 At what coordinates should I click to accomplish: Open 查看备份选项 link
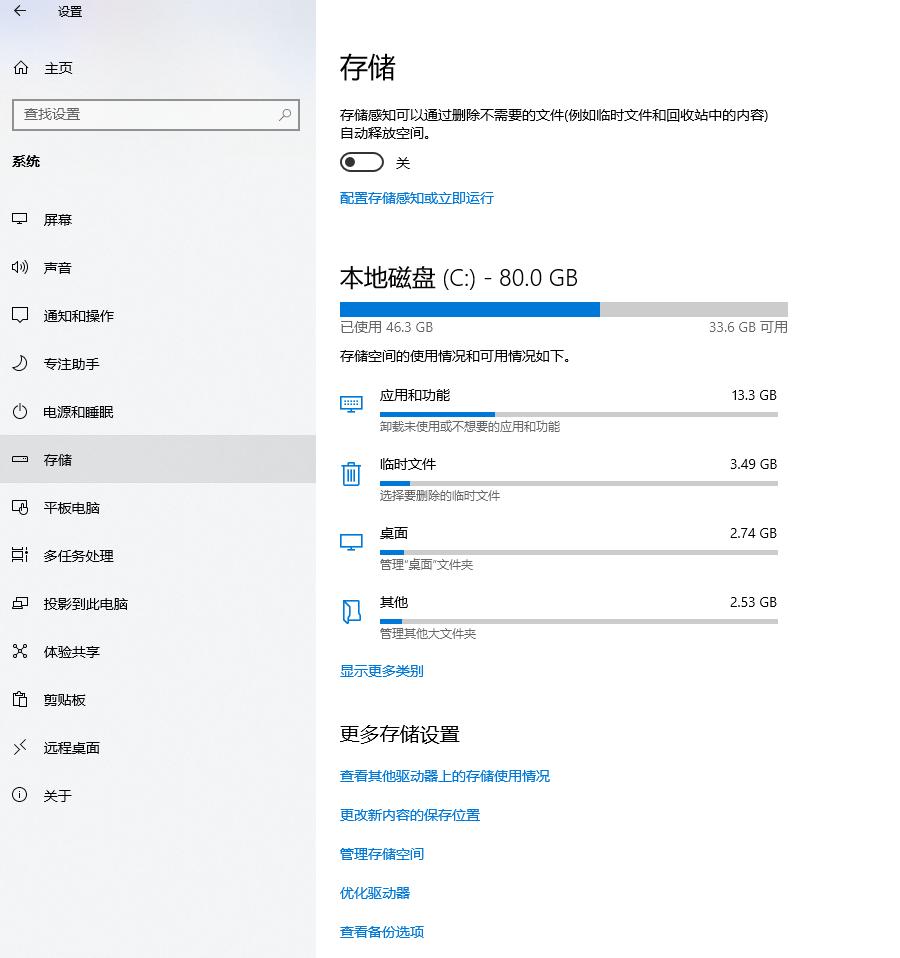[x=381, y=932]
